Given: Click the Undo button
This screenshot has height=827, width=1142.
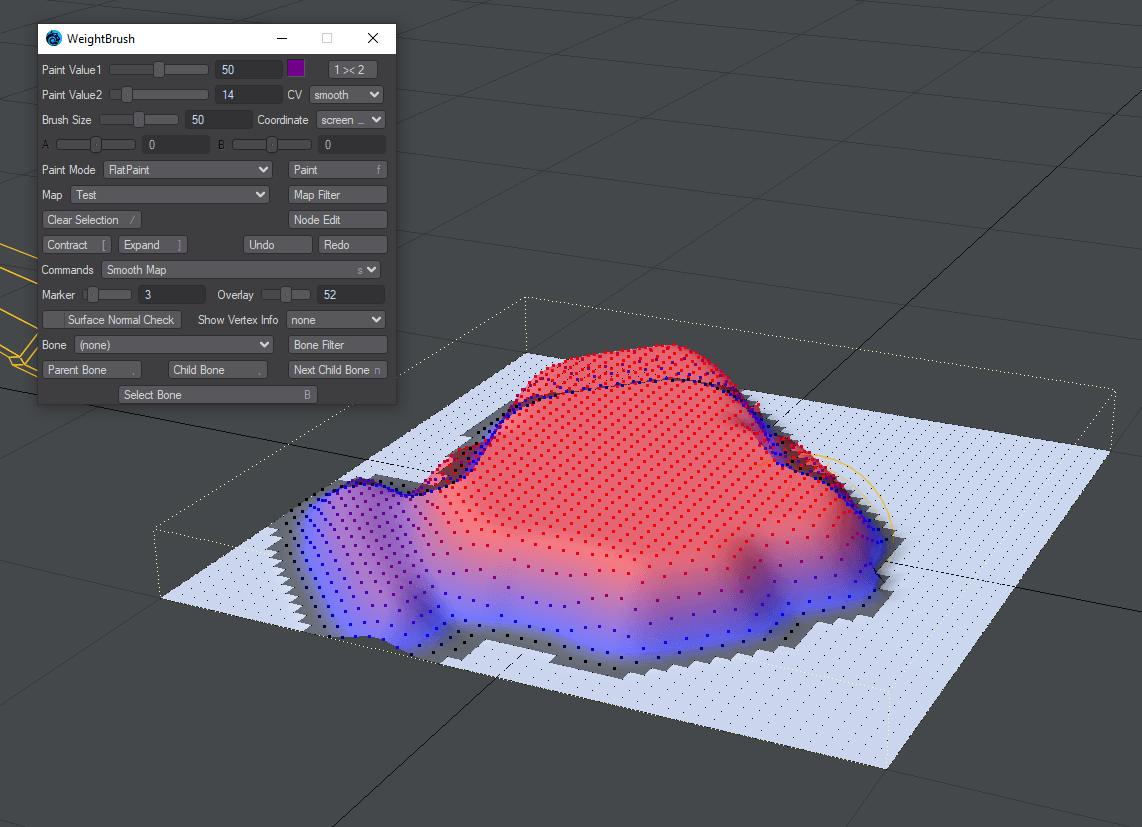Looking at the screenshot, I should (x=278, y=245).
